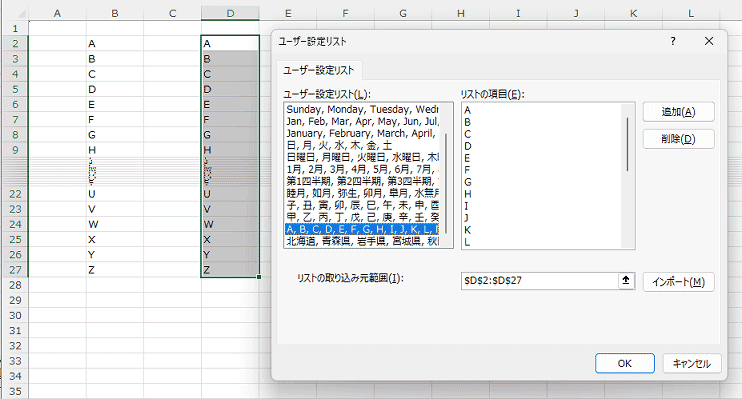Select the Jan, Feb, Mar list entry
This screenshot has width=742, height=399.
[x=362, y=121]
